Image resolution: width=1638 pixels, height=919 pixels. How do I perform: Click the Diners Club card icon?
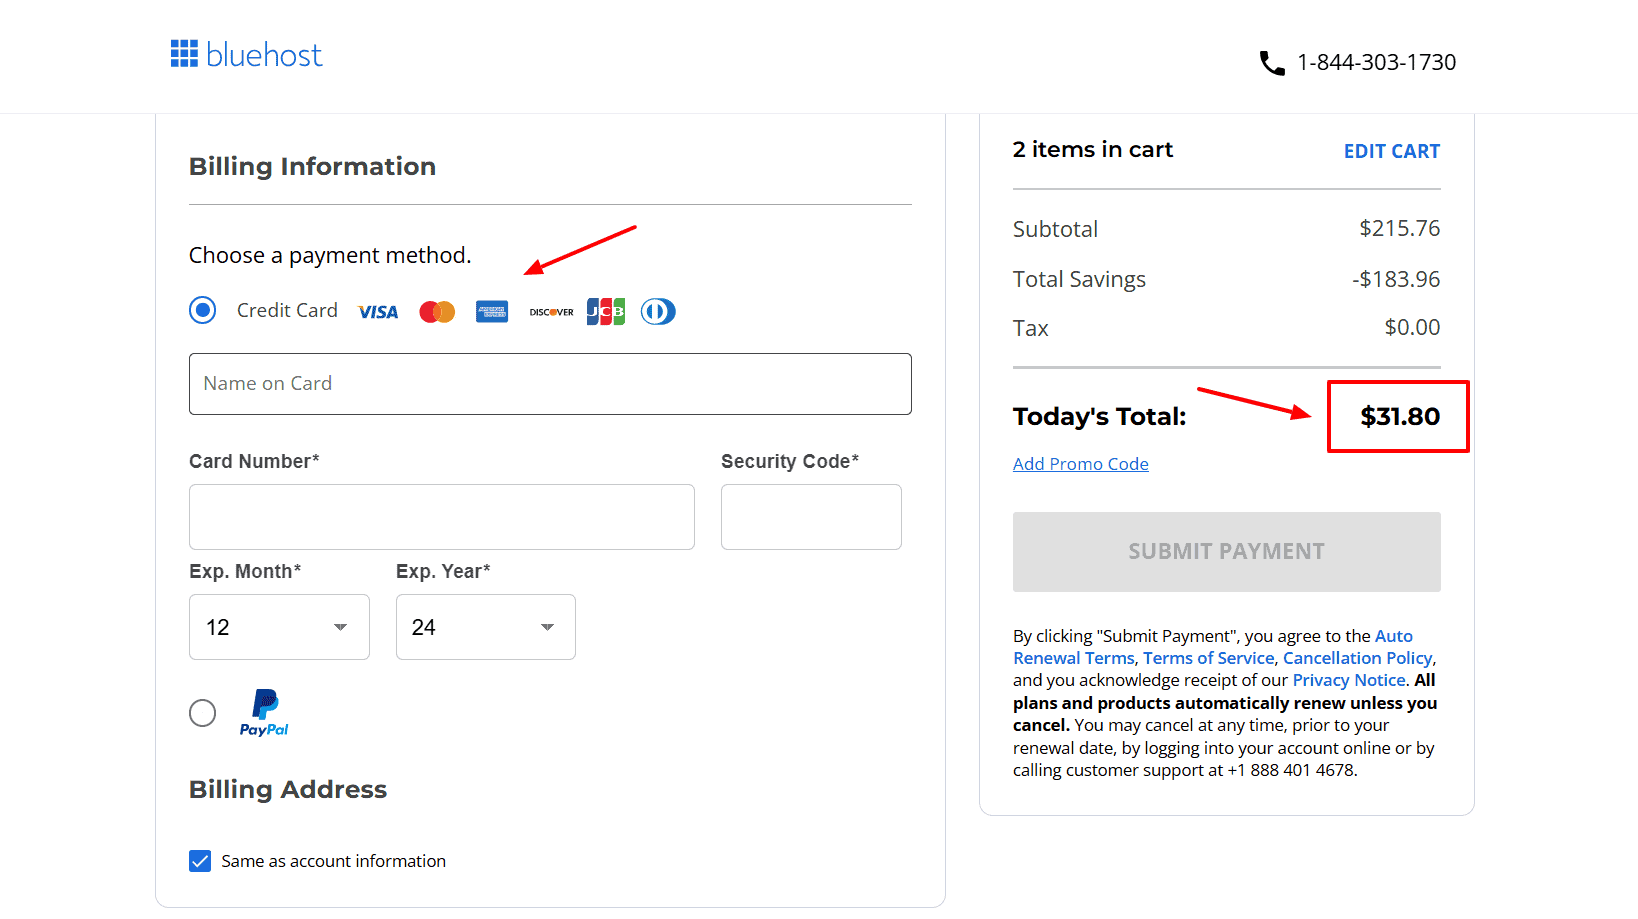658,312
